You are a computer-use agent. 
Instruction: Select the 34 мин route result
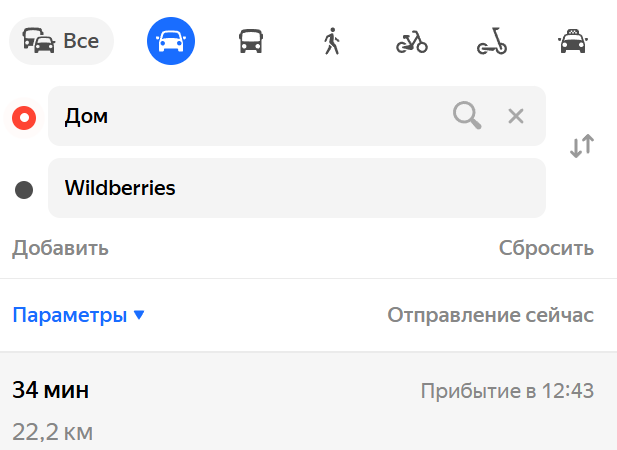tap(51, 390)
